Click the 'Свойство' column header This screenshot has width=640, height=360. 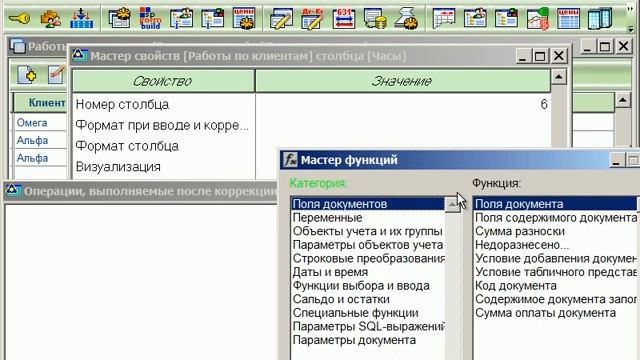[164, 81]
